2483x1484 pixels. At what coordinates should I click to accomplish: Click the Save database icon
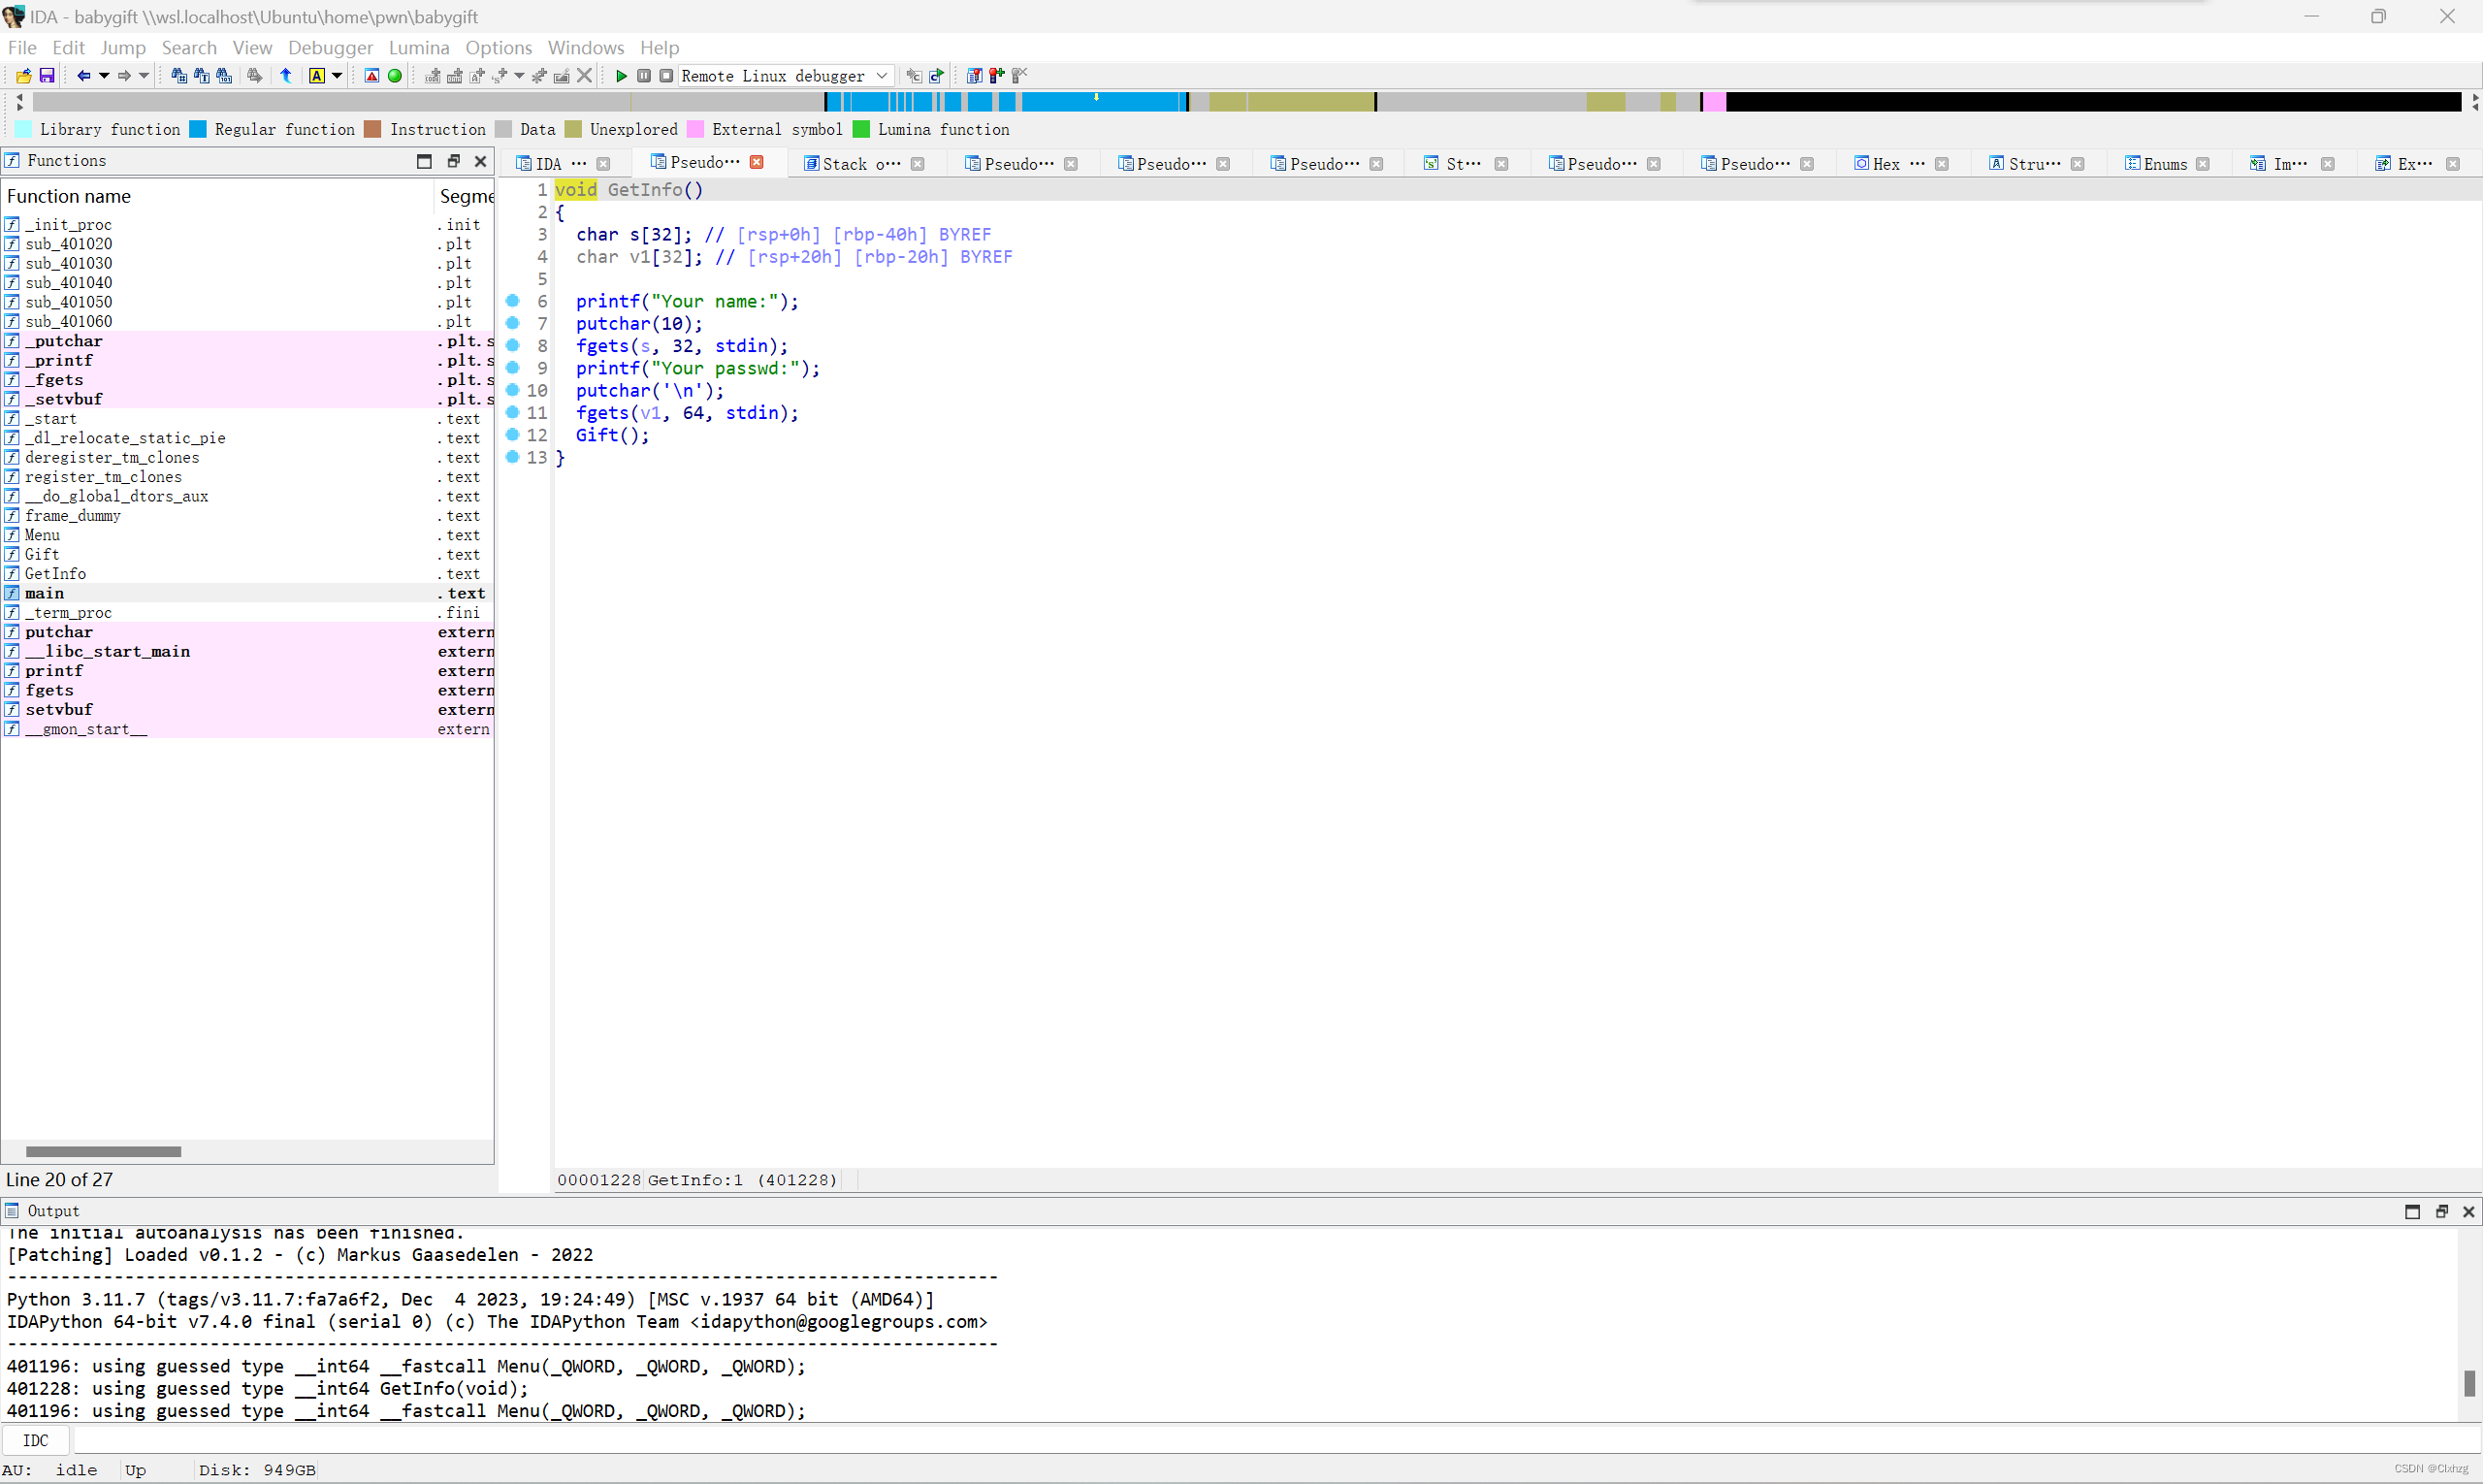pos(46,76)
